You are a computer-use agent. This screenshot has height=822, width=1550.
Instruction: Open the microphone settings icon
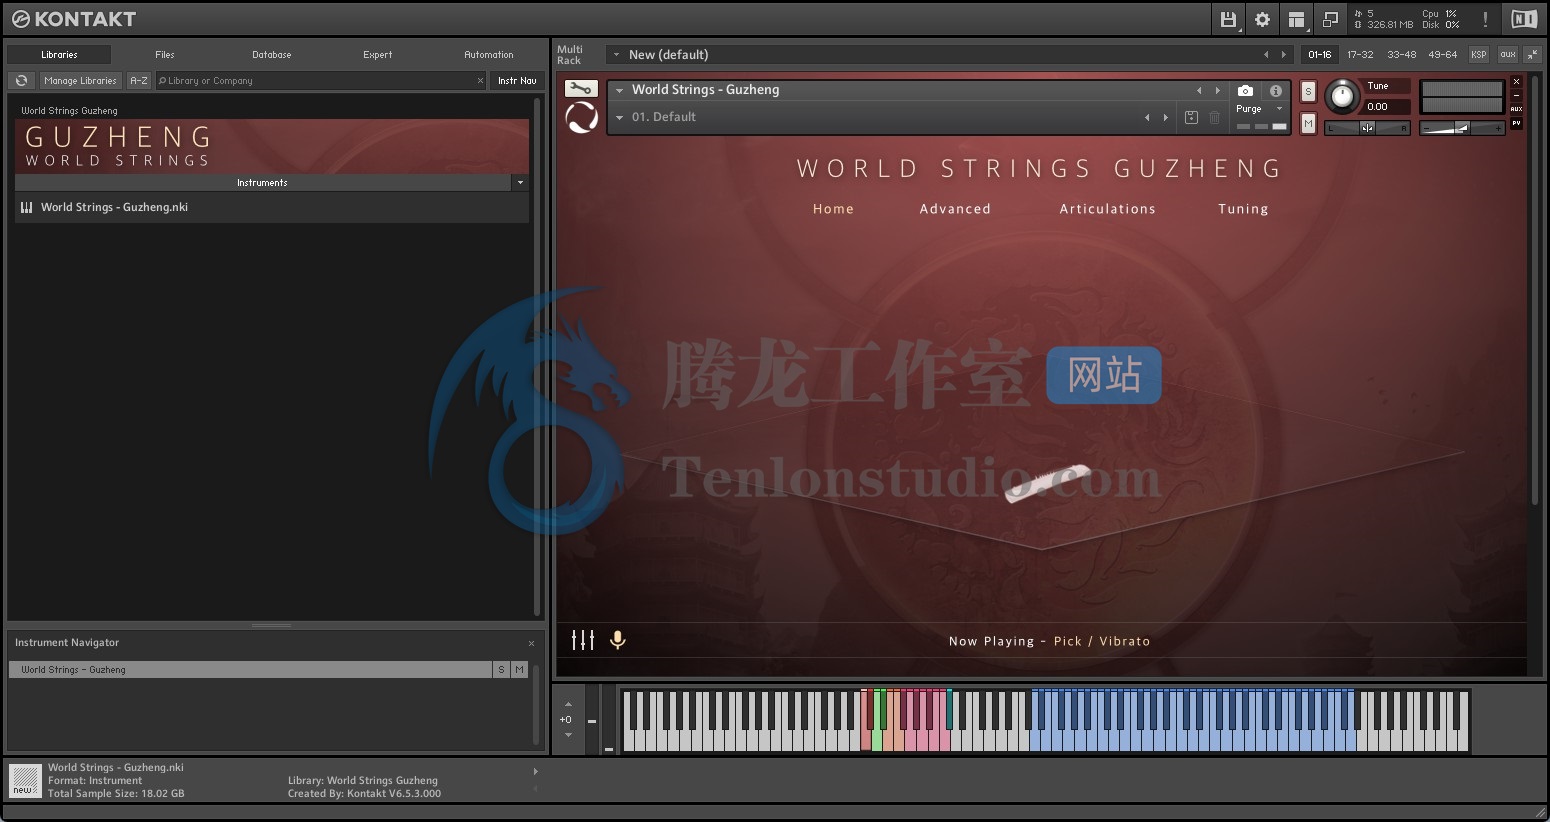(618, 640)
